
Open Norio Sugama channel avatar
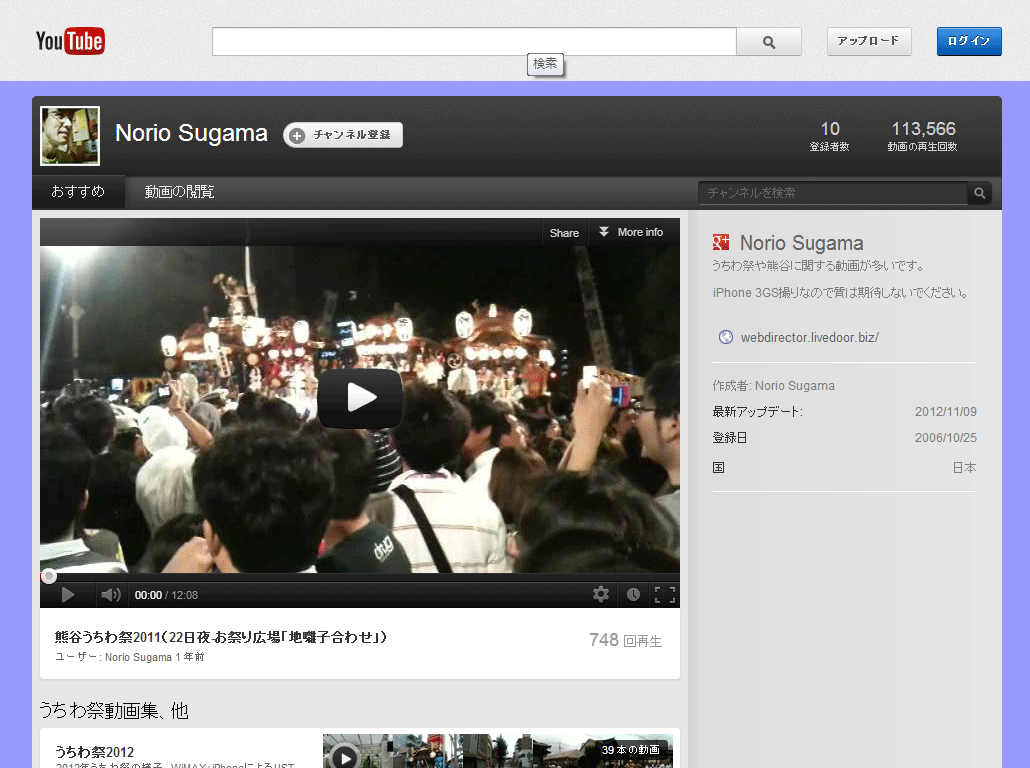[70, 136]
